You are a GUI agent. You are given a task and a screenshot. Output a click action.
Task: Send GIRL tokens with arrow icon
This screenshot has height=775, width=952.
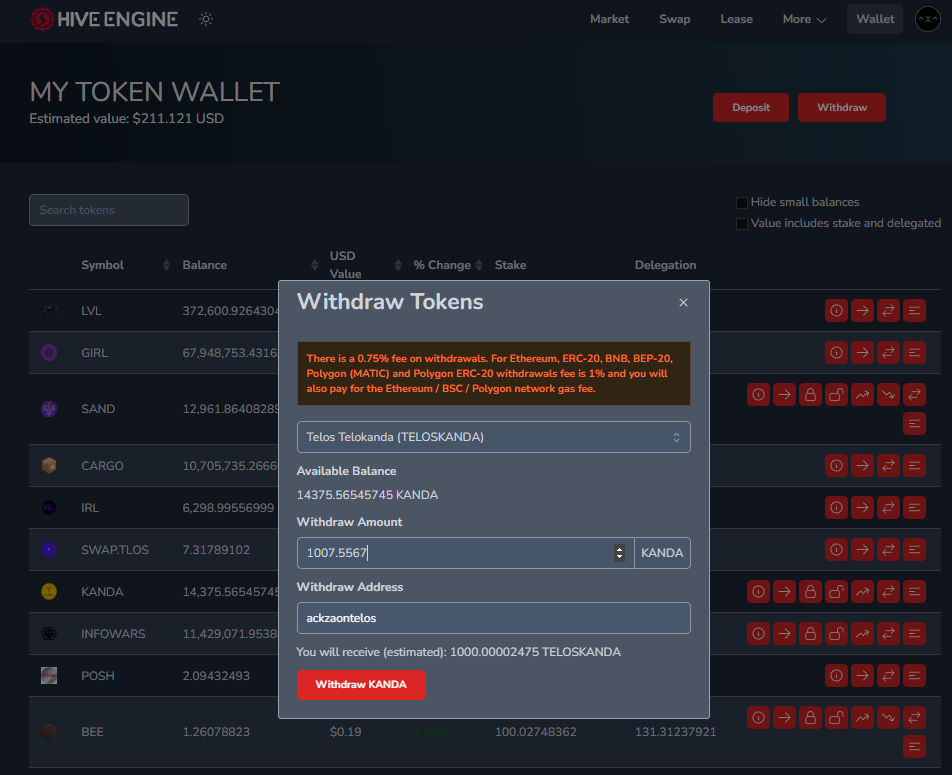[x=862, y=353]
